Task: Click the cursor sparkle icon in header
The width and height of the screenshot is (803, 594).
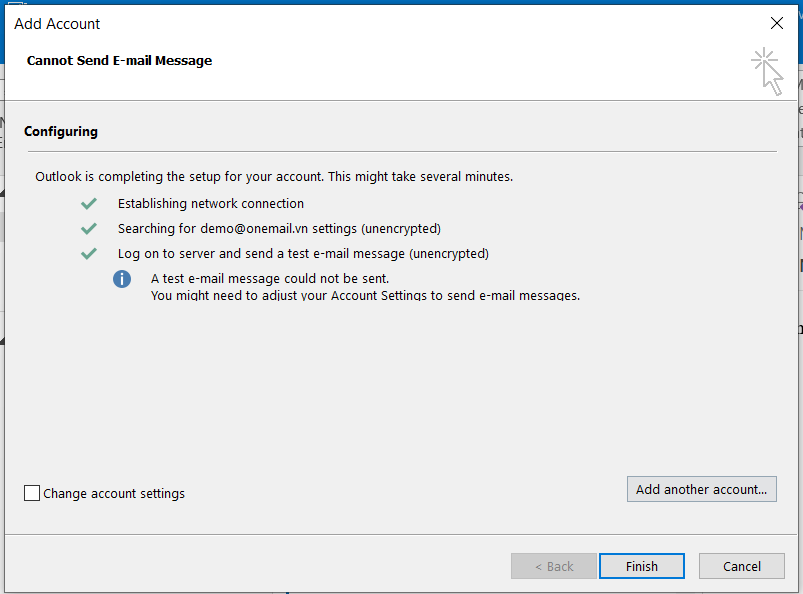Action: tap(767, 71)
